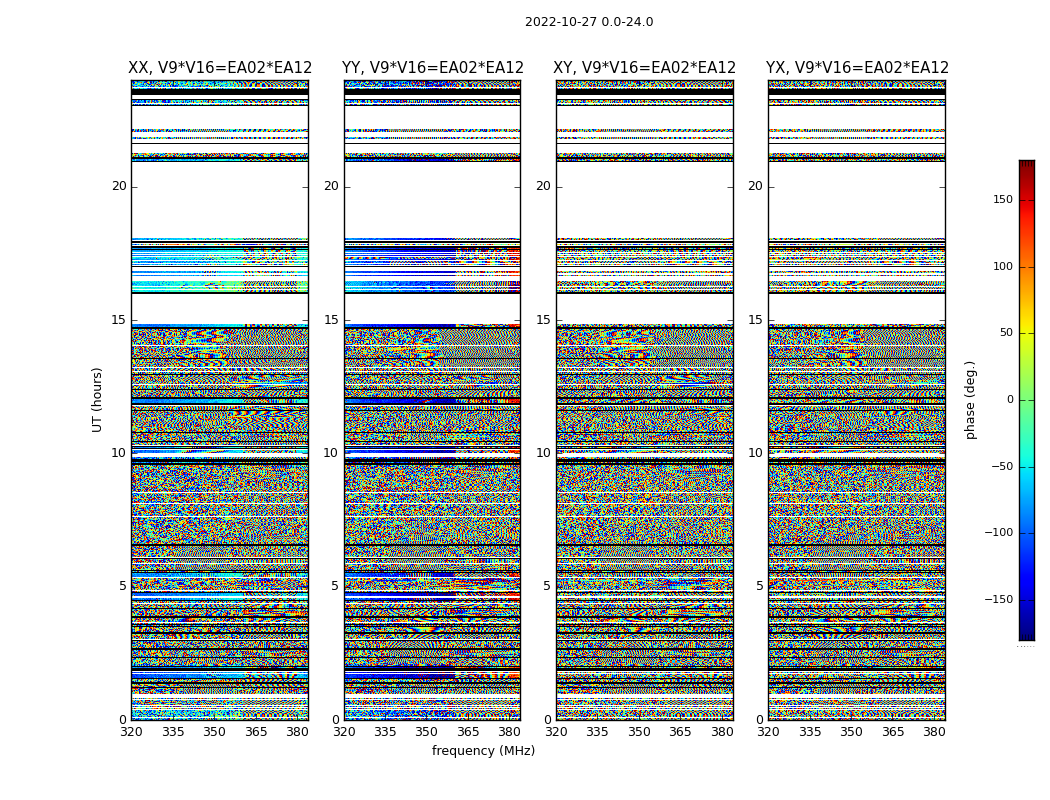
Task: Click the date title 2022-10-27 0.0-24.0
Action: pyautogui.click(x=589, y=22)
